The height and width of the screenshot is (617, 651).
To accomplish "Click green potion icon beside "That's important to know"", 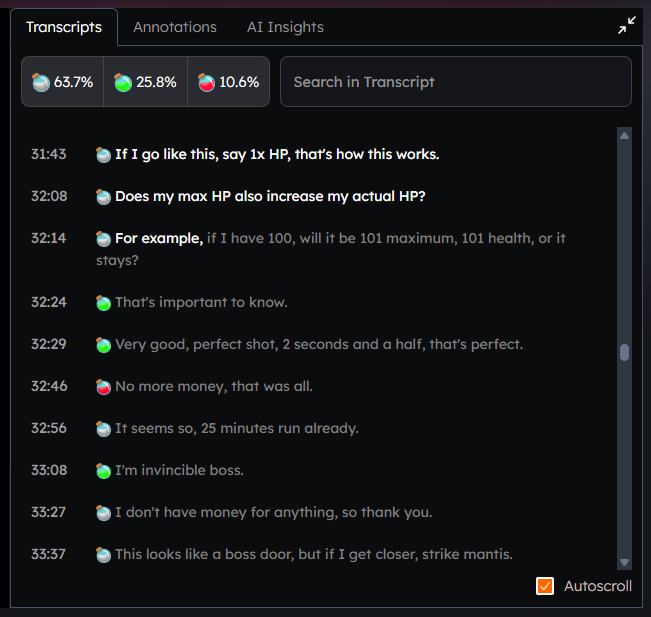I will coord(103,302).
